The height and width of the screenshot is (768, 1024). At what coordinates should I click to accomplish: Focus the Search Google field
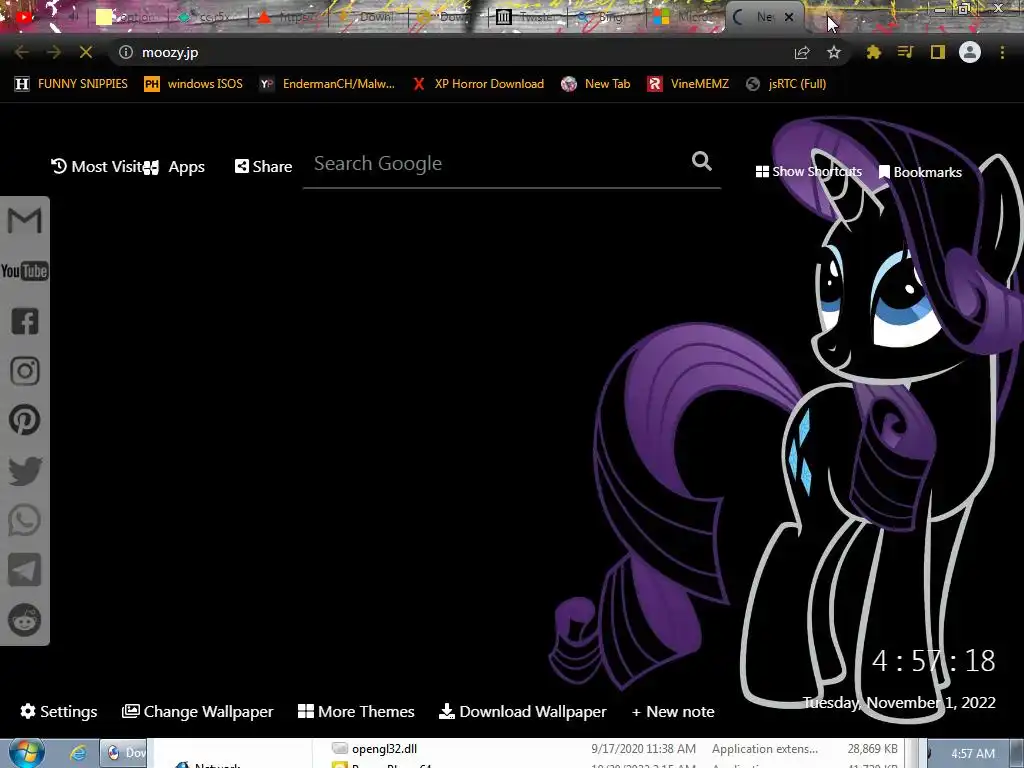pos(496,163)
